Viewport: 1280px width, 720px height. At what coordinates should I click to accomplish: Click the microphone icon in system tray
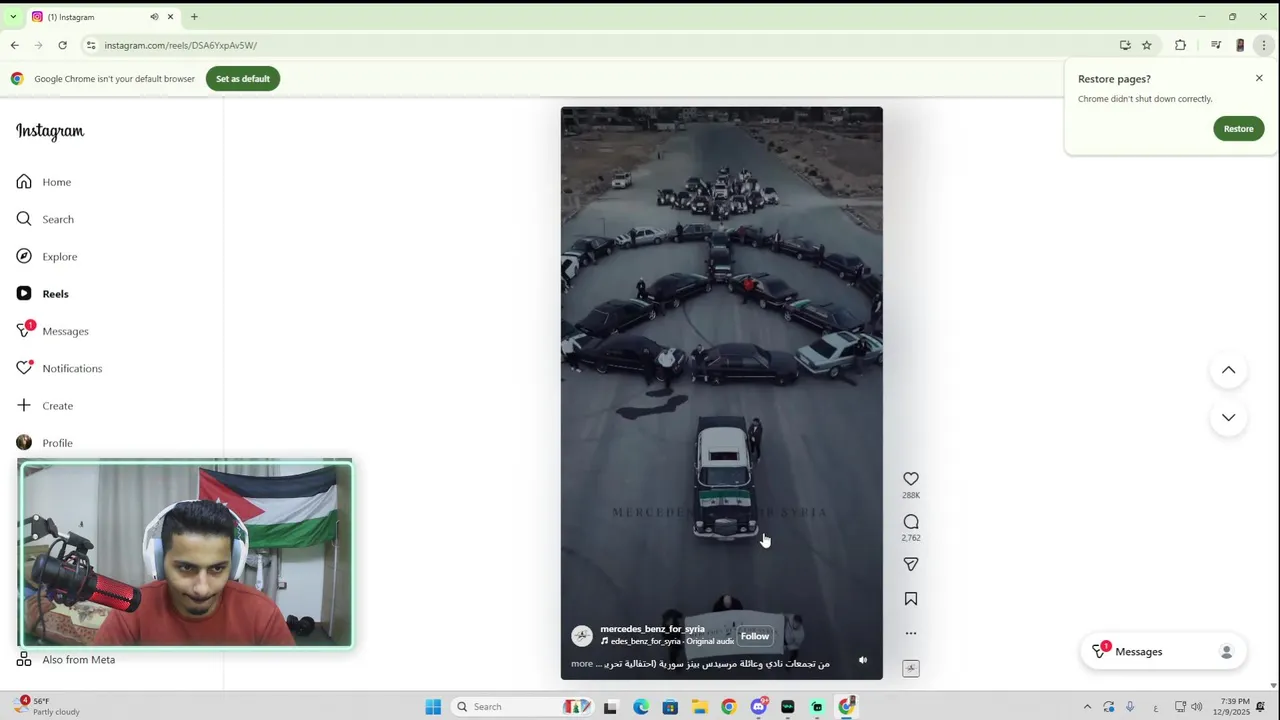[x=1130, y=707]
